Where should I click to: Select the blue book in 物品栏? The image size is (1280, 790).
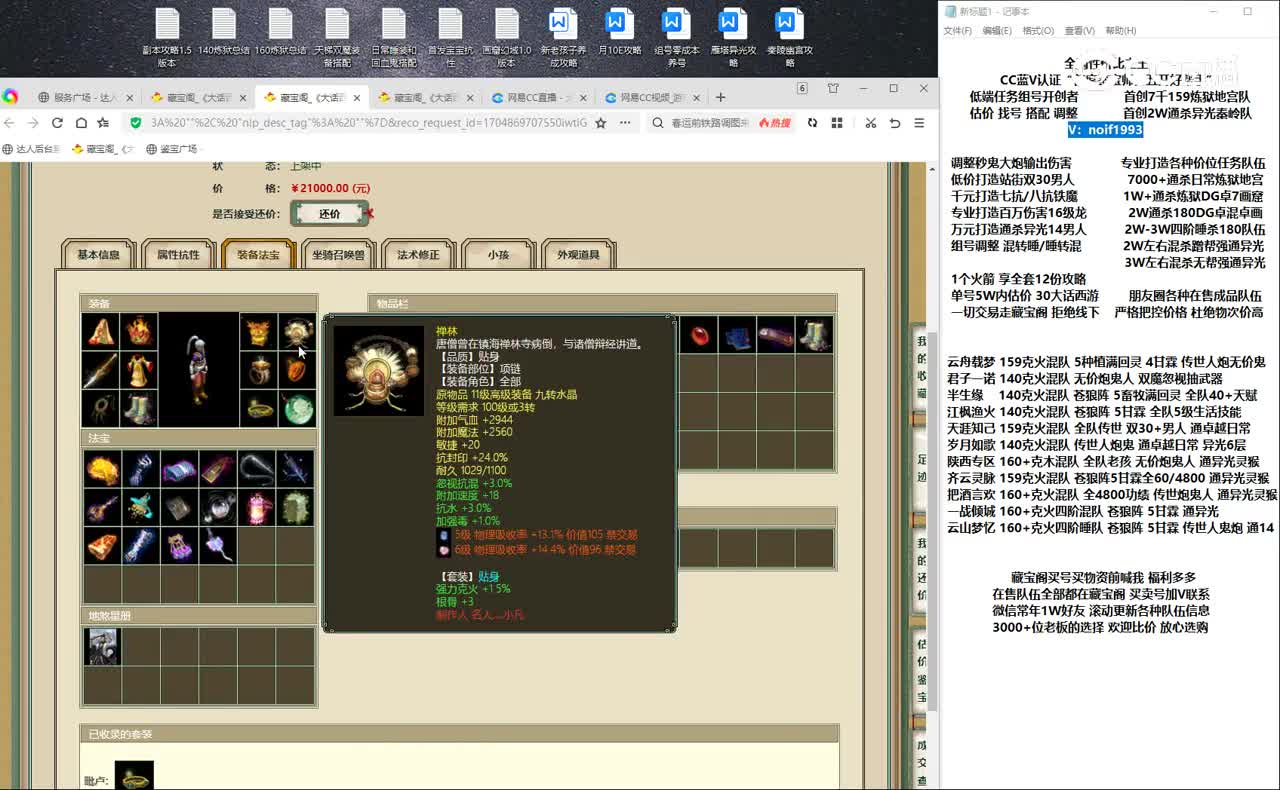737,335
